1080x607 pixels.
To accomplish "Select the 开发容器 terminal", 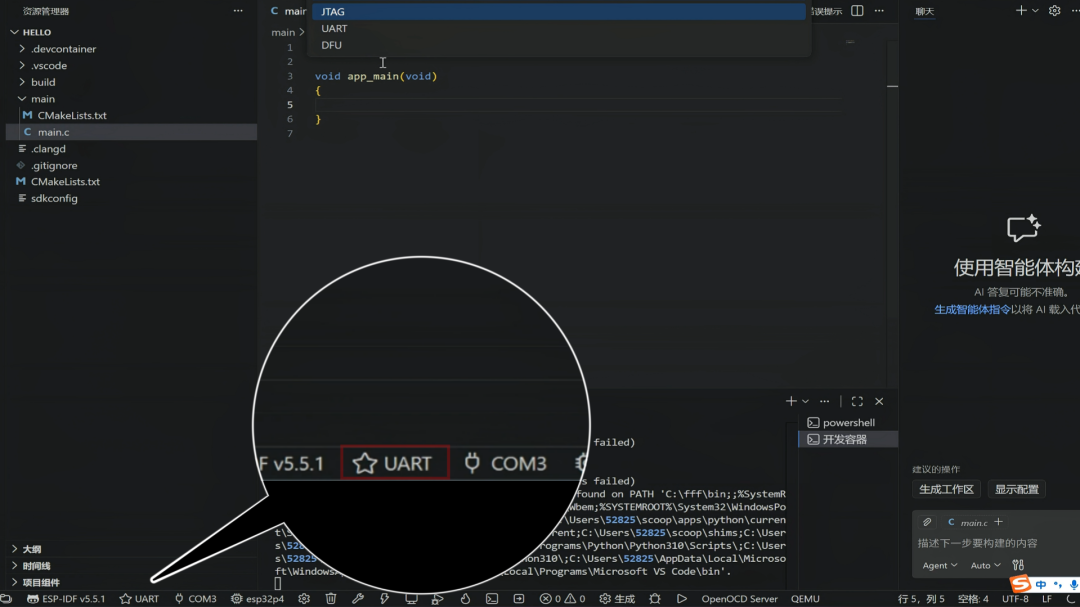I will [x=848, y=439].
